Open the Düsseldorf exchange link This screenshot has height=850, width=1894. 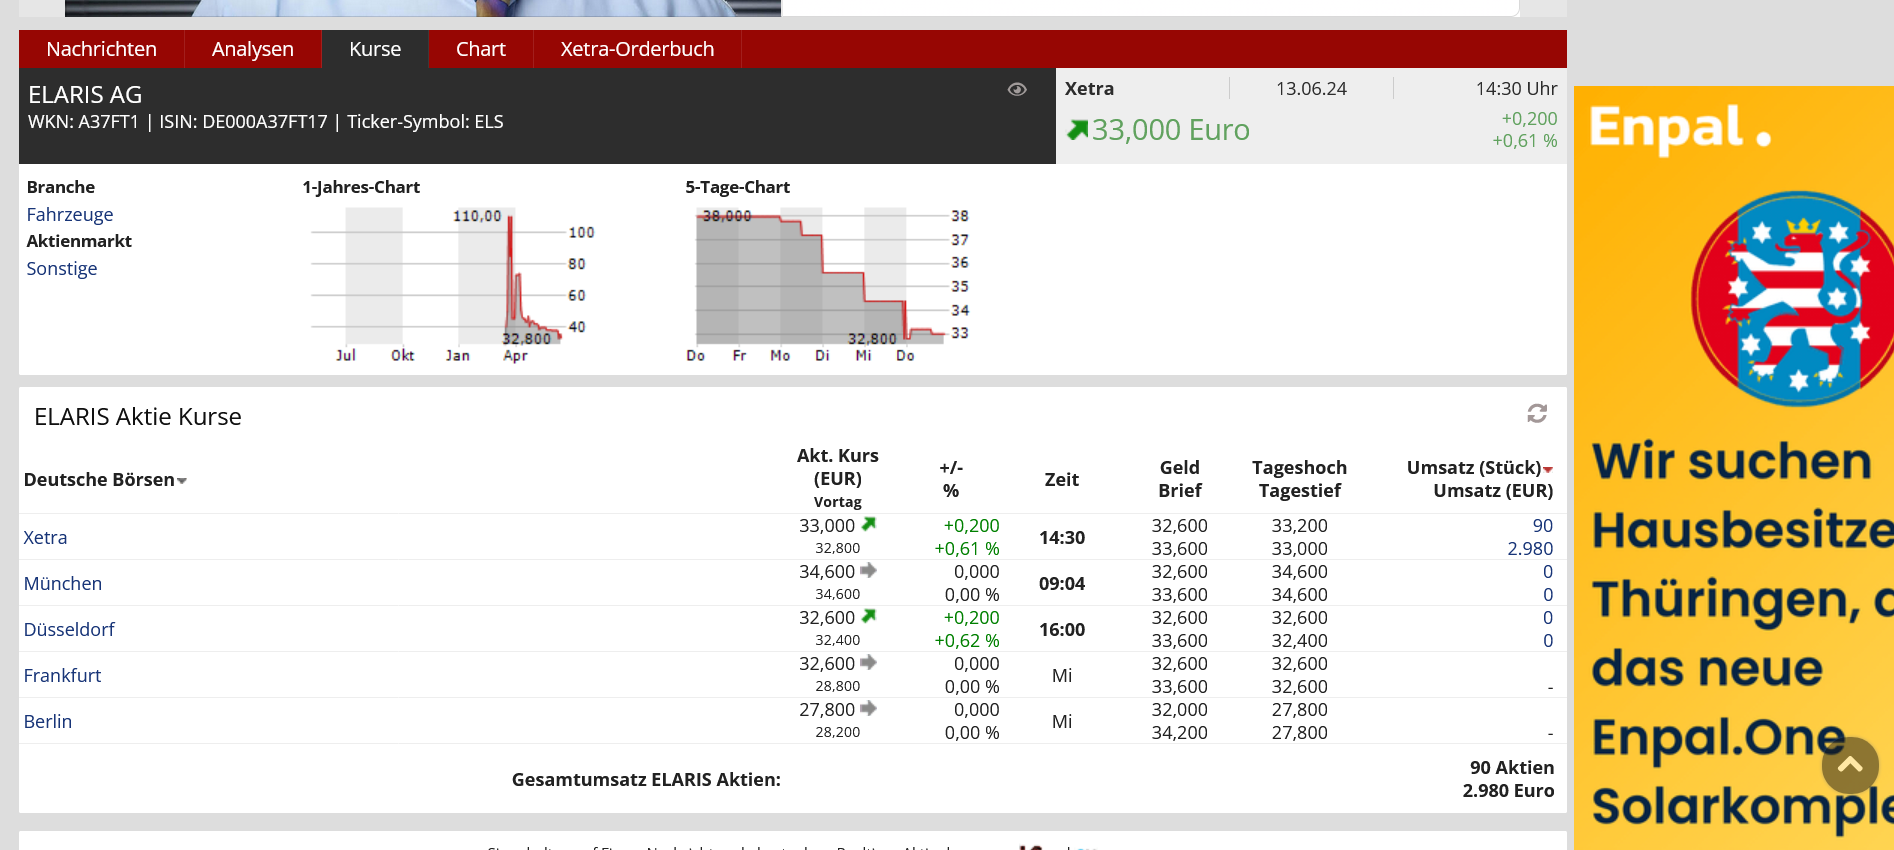[69, 630]
